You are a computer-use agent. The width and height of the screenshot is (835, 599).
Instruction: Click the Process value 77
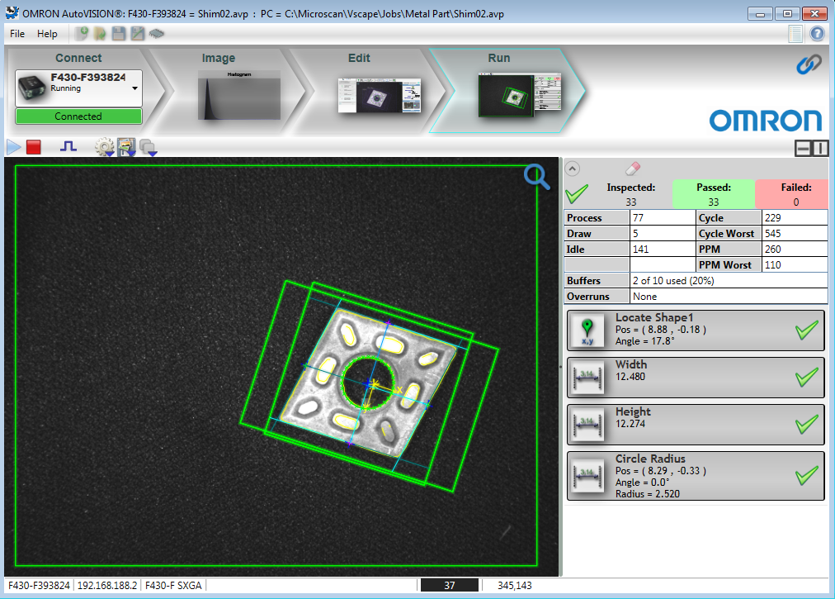pyautogui.click(x=662, y=218)
